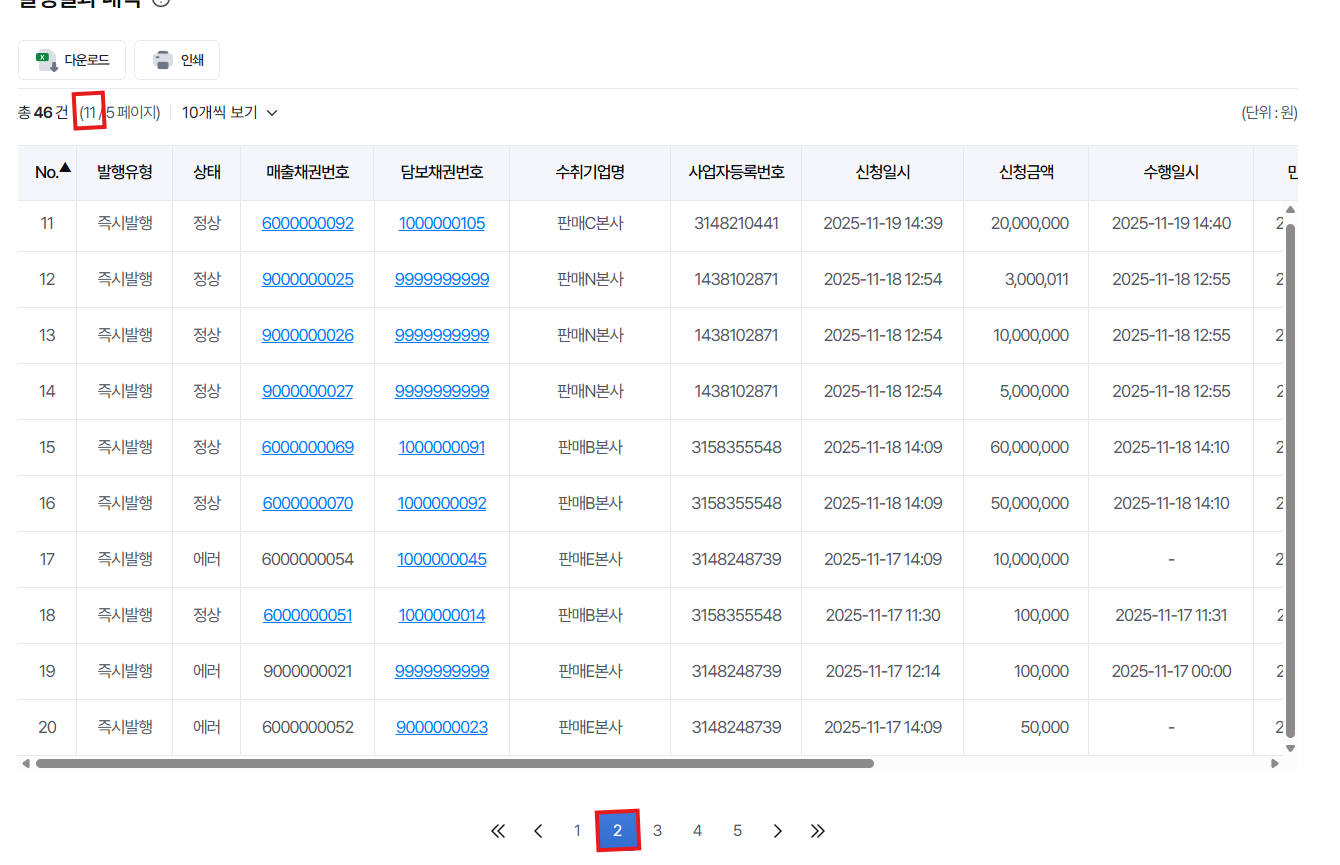Screen dimensions: 1340x865
Task: Open 담보채권번호 link 1000000014
Action: pyautogui.click(x=442, y=616)
